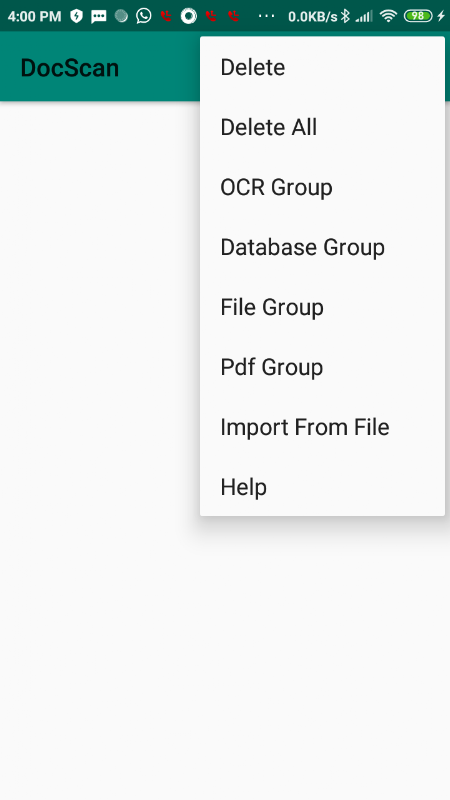Tap the Bluetooth status icon

pyautogui.click(x=345, y=16)
